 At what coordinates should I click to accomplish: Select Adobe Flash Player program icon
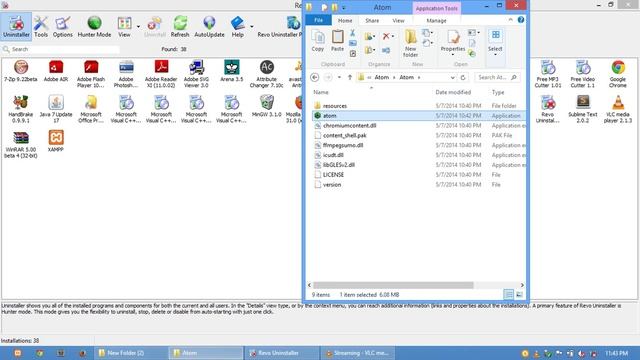pos(91,74)
